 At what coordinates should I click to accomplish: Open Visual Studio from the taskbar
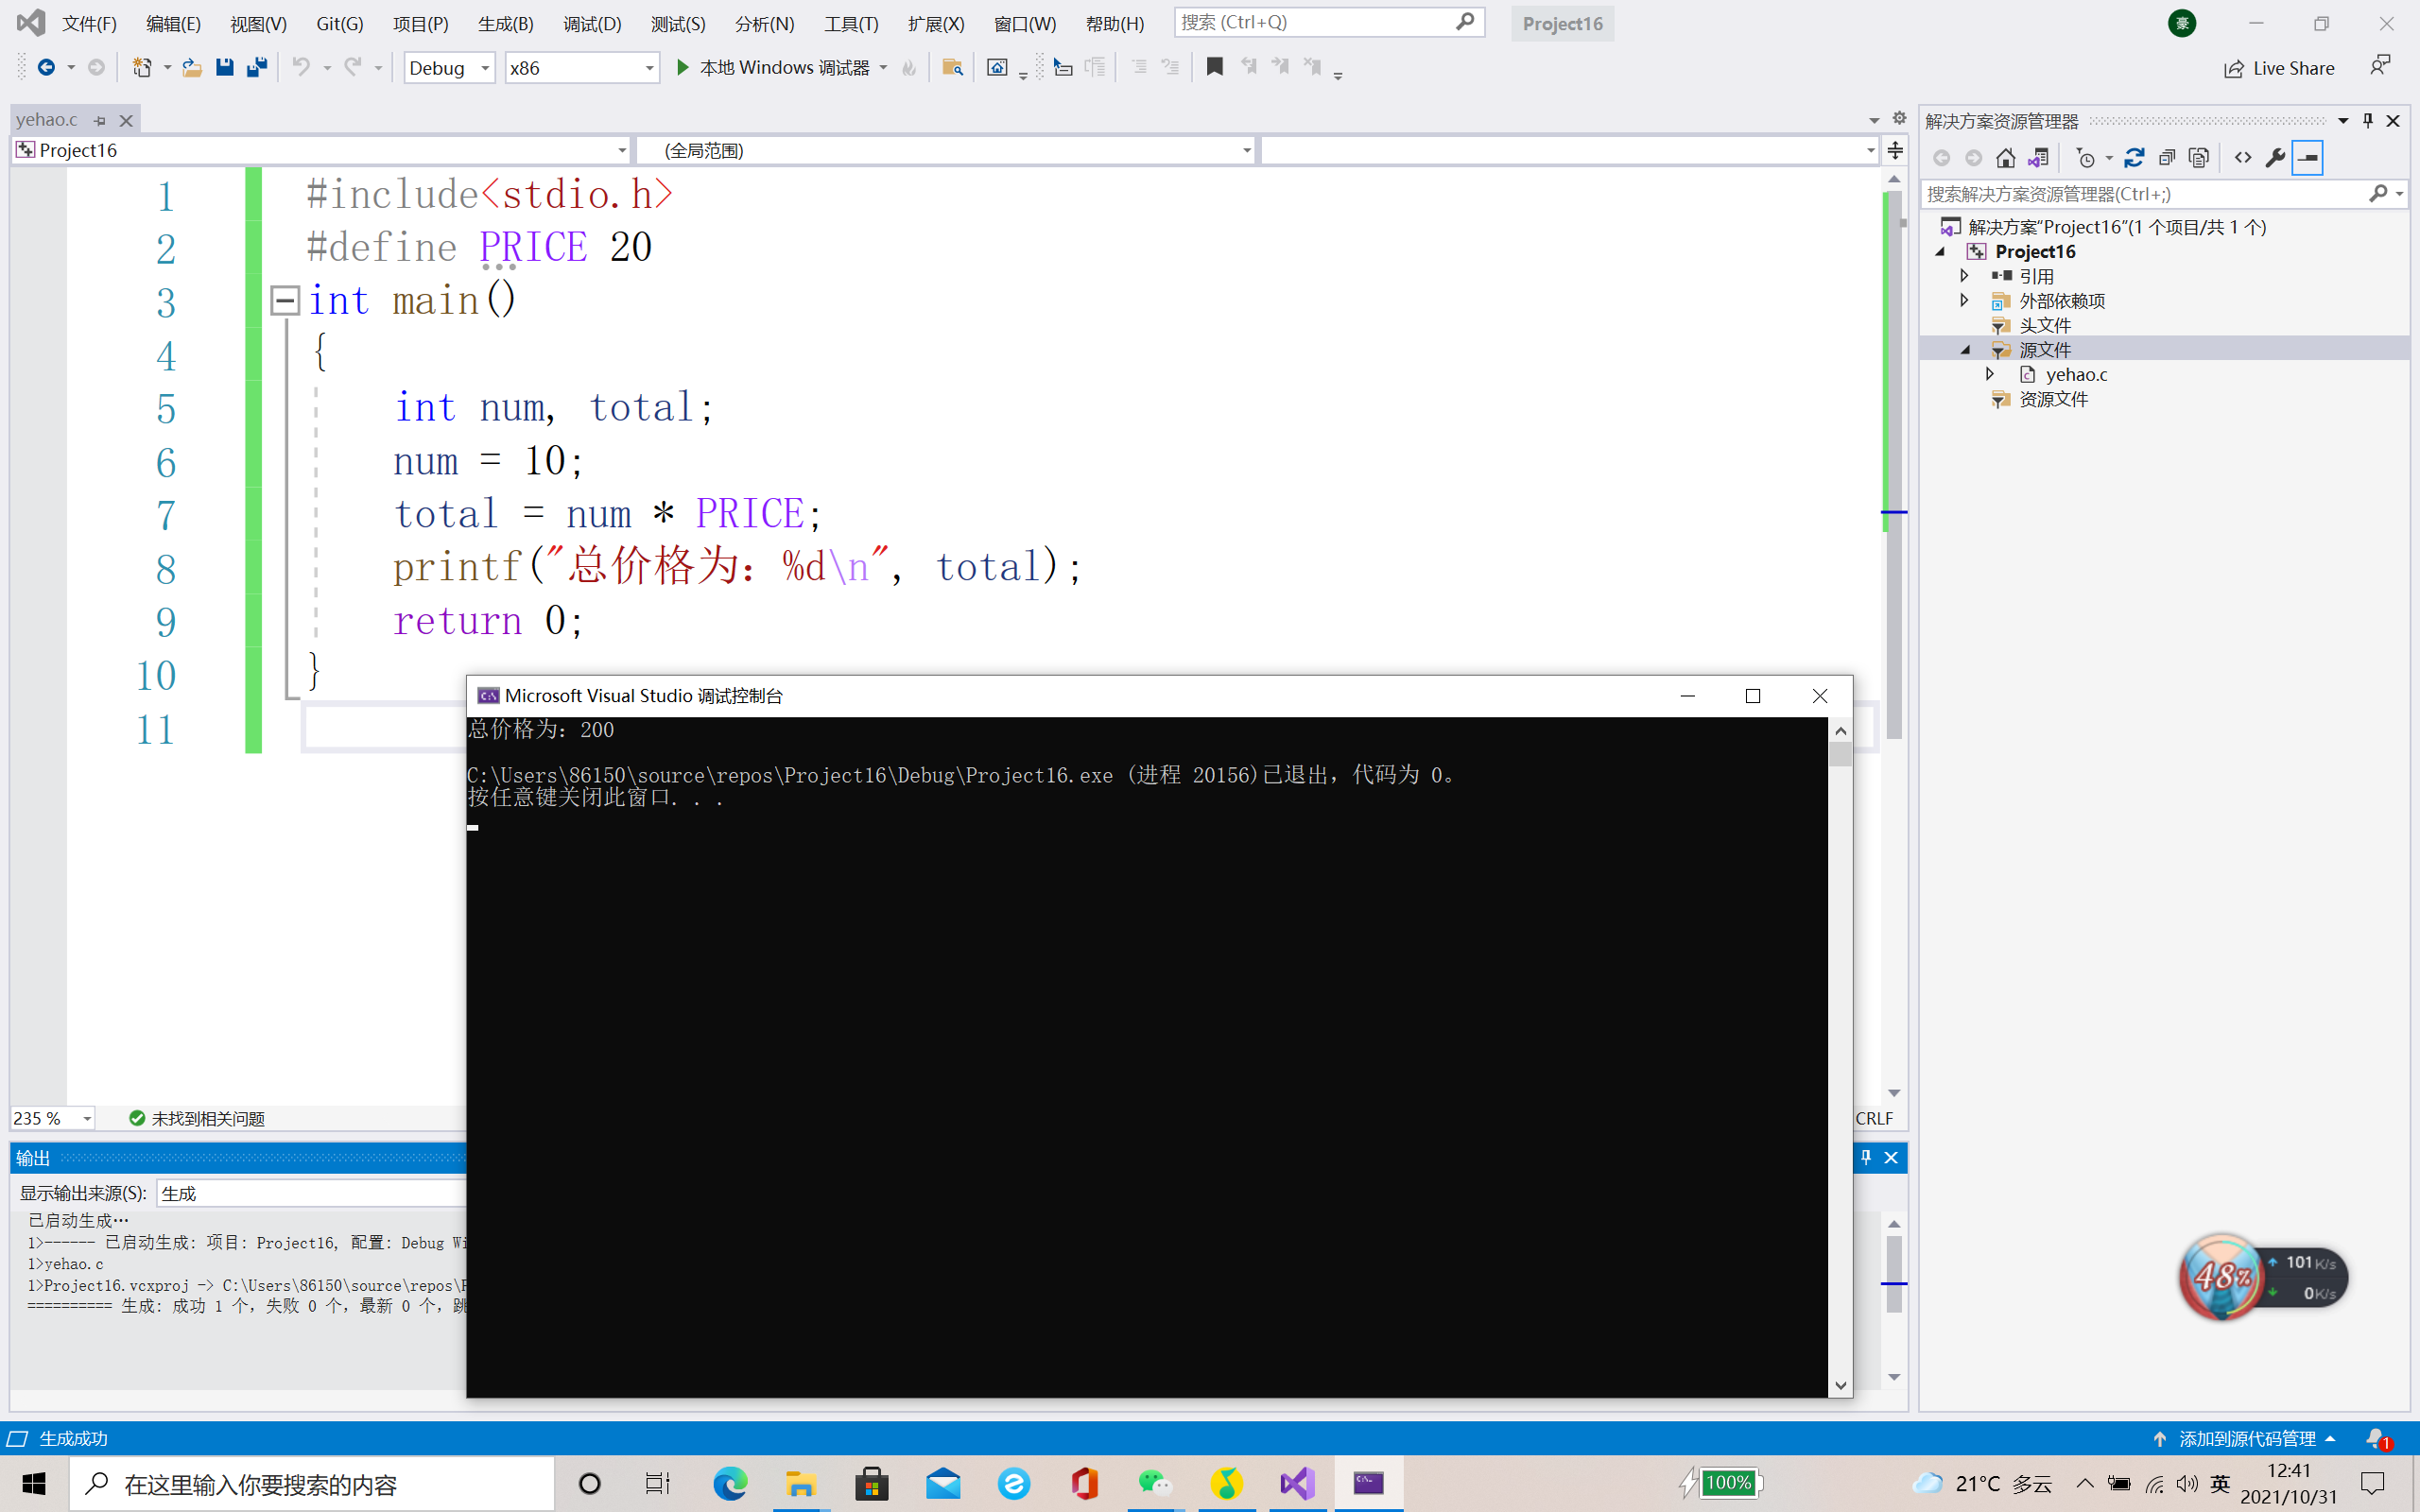[1297, 1483]
